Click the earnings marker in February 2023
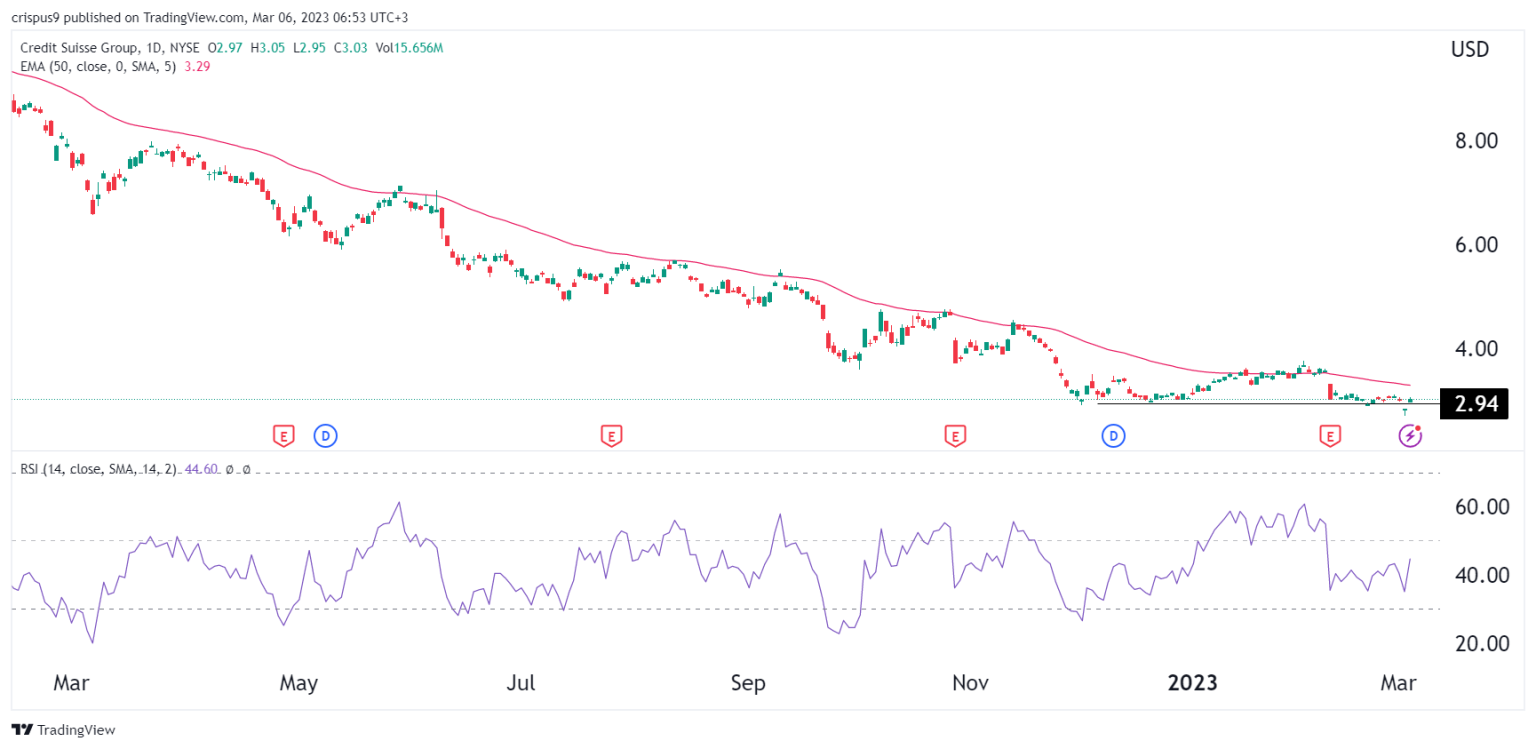 (1329, 435)
